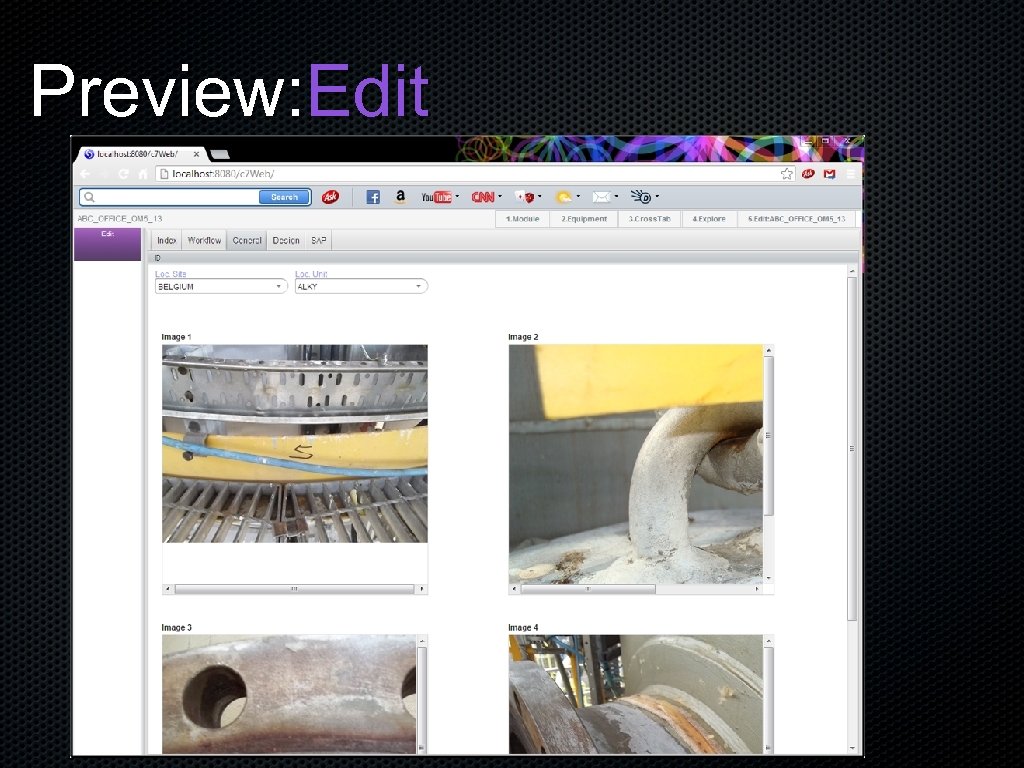Open the Amazon toolbar shortcut

[x=400, y=197]
